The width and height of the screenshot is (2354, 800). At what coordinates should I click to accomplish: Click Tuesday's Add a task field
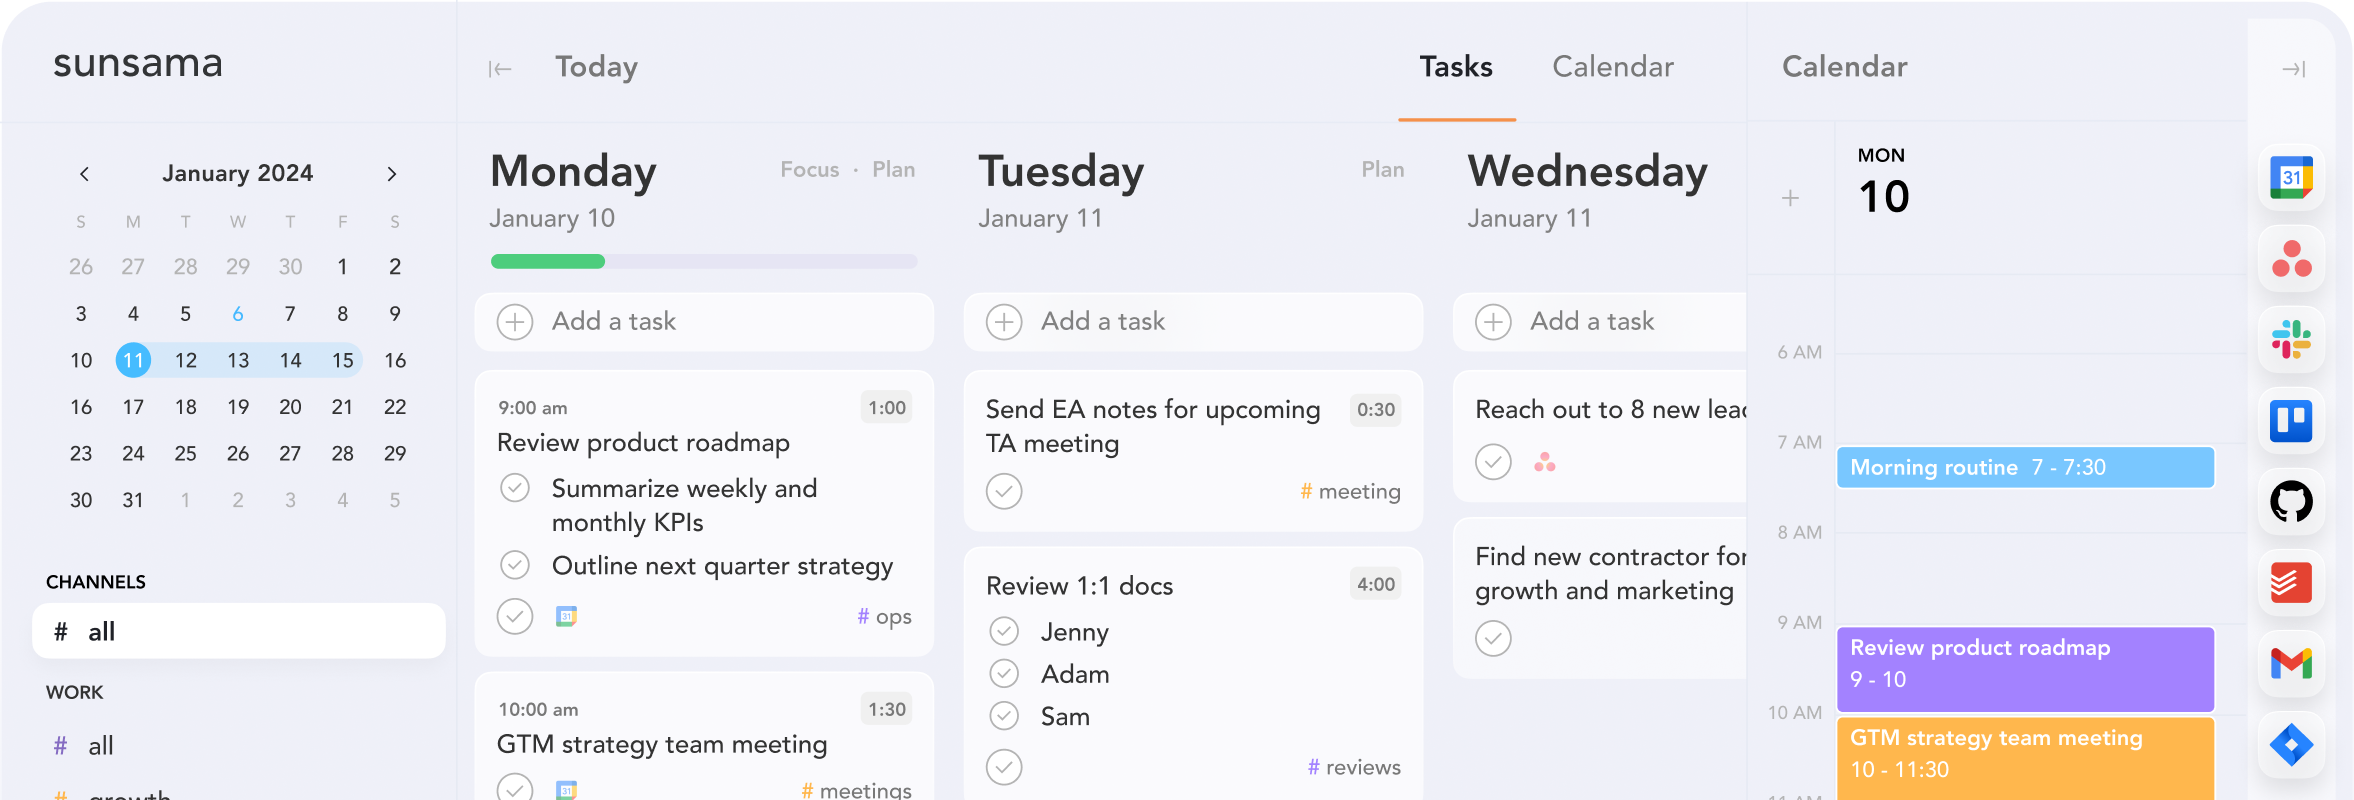pyautogui.click(x=1193, y=322)
